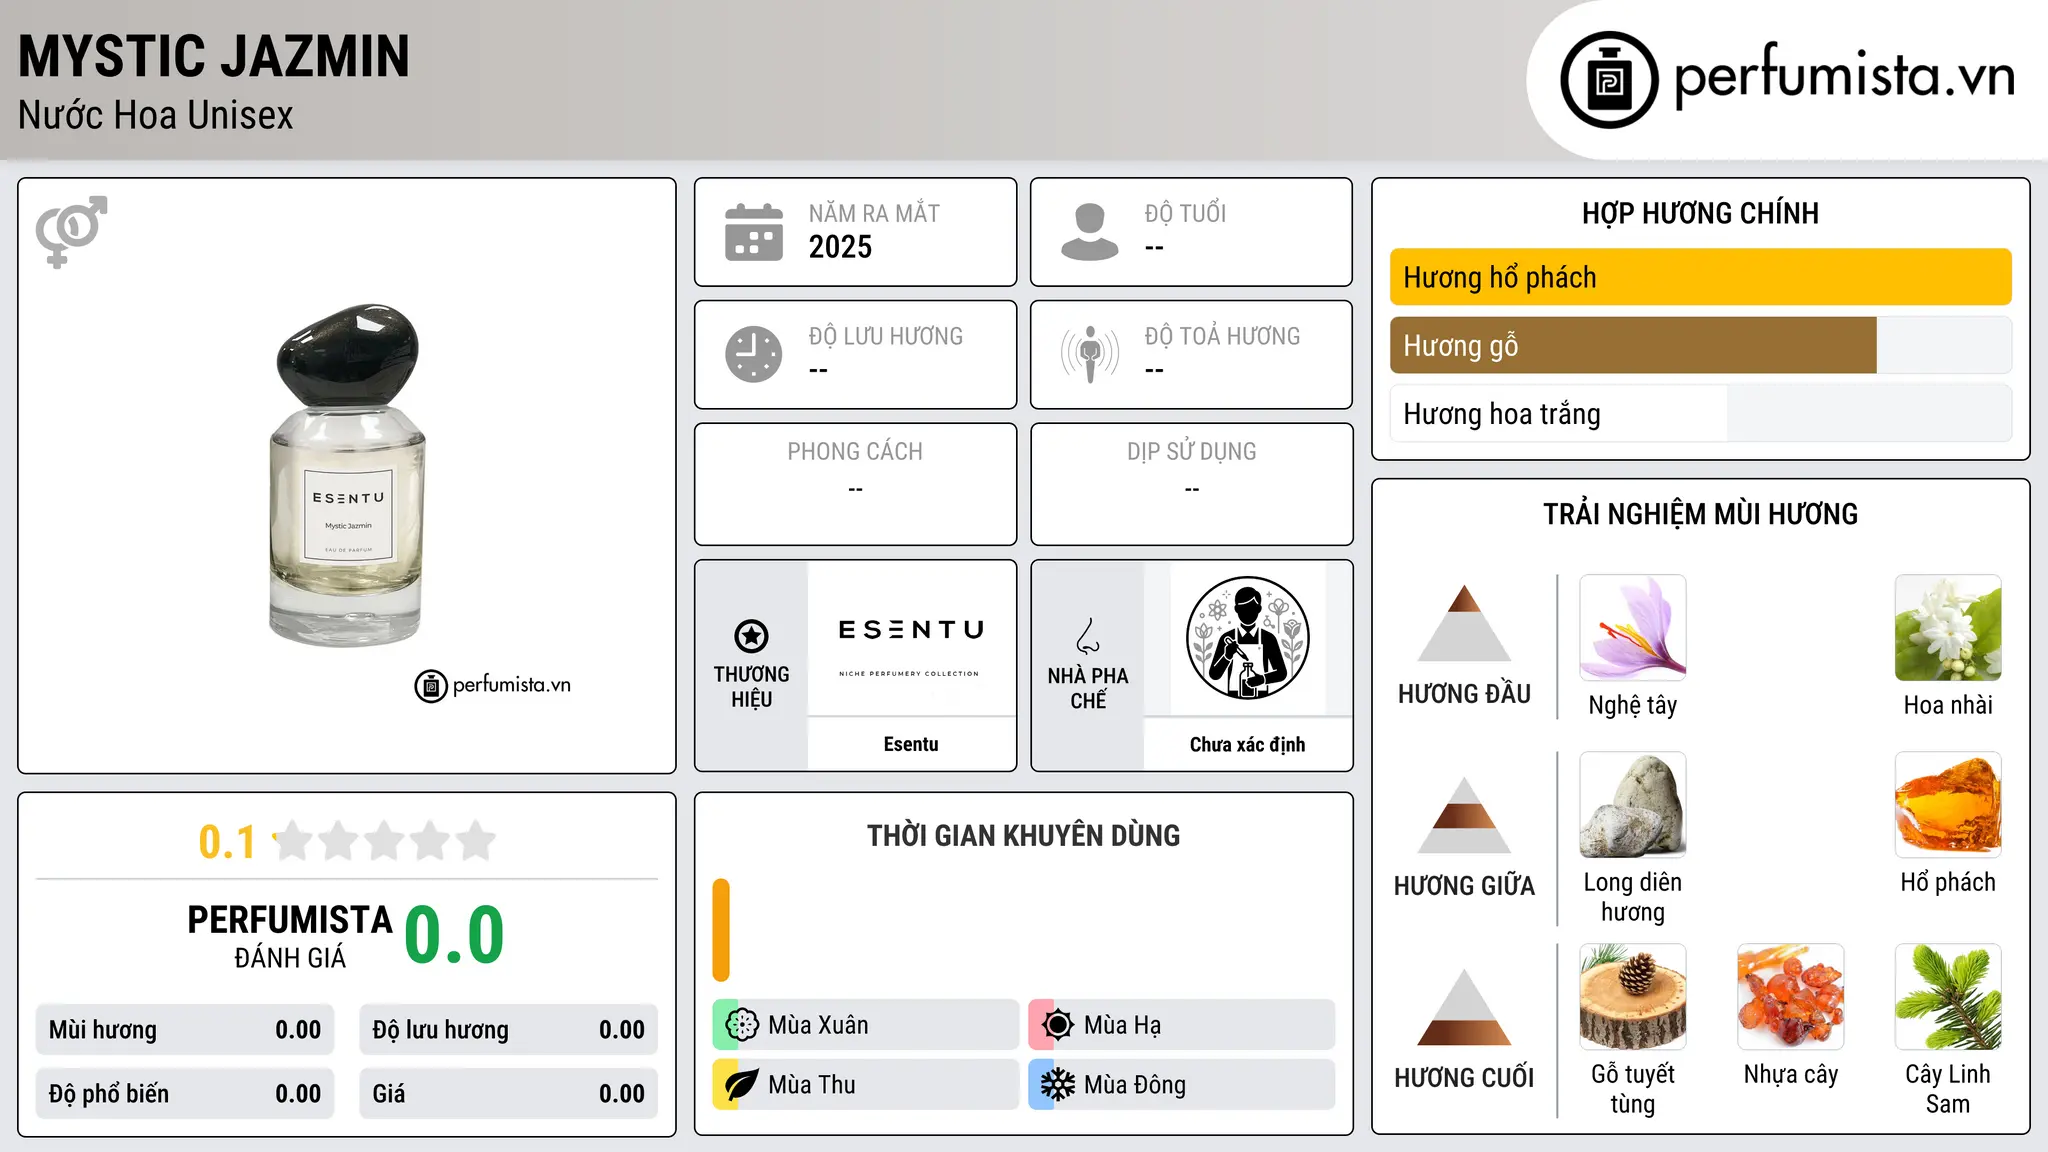Image resolution: width=2048 pixels, height=1152 pixels.
Task: Click the Nước Hoa Unisex subtitle
Action: click(155, 116)
